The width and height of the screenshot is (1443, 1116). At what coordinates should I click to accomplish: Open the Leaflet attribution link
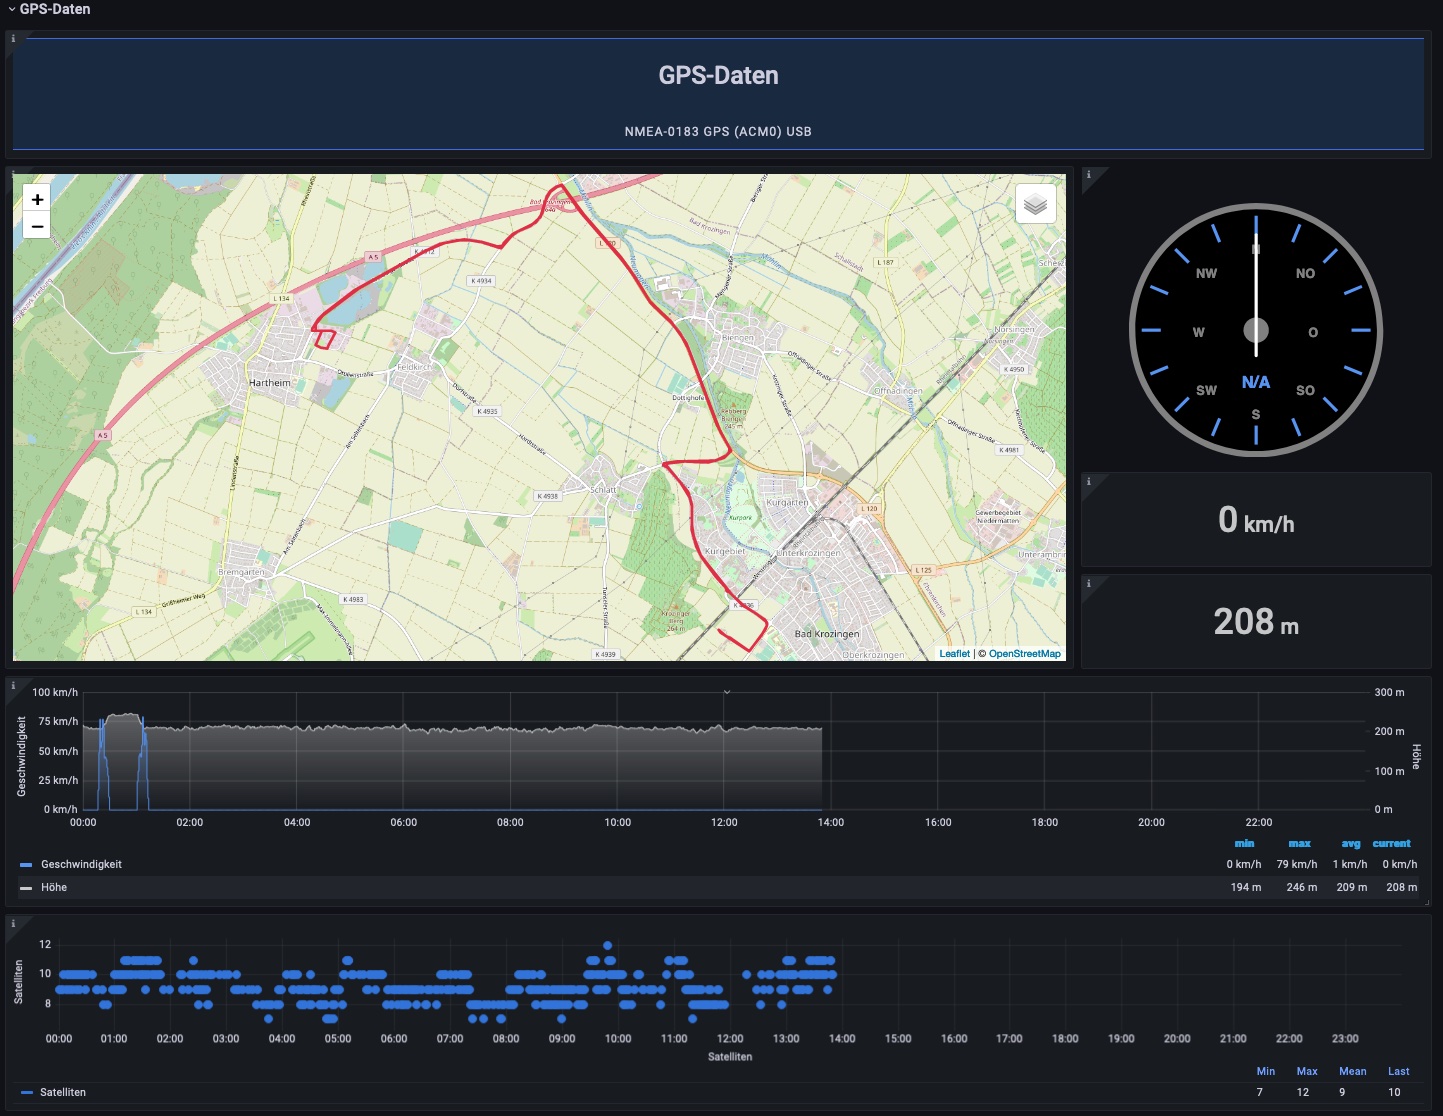click(954, 654)
